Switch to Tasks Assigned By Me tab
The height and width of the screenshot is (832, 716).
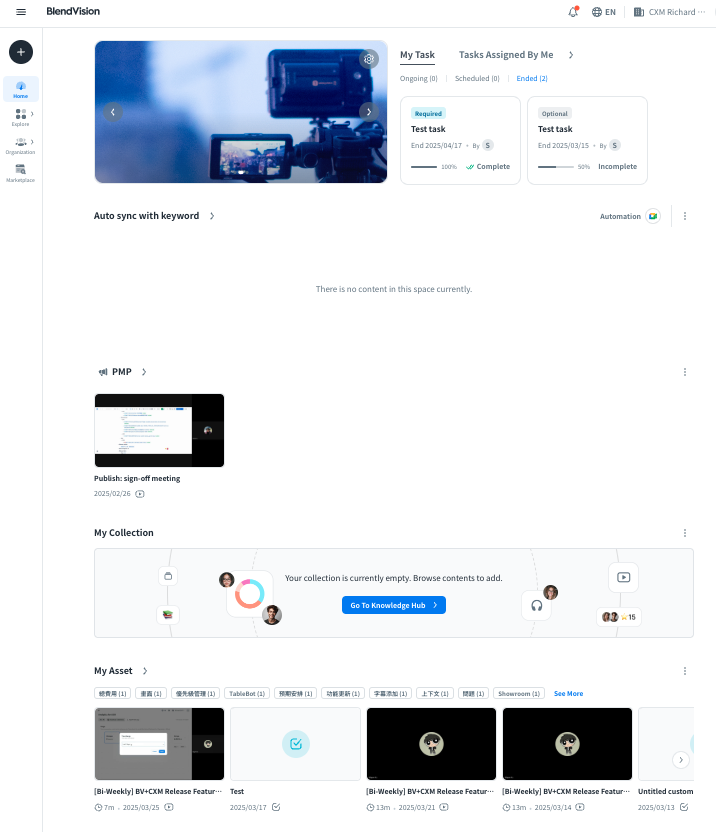[505, 55]
